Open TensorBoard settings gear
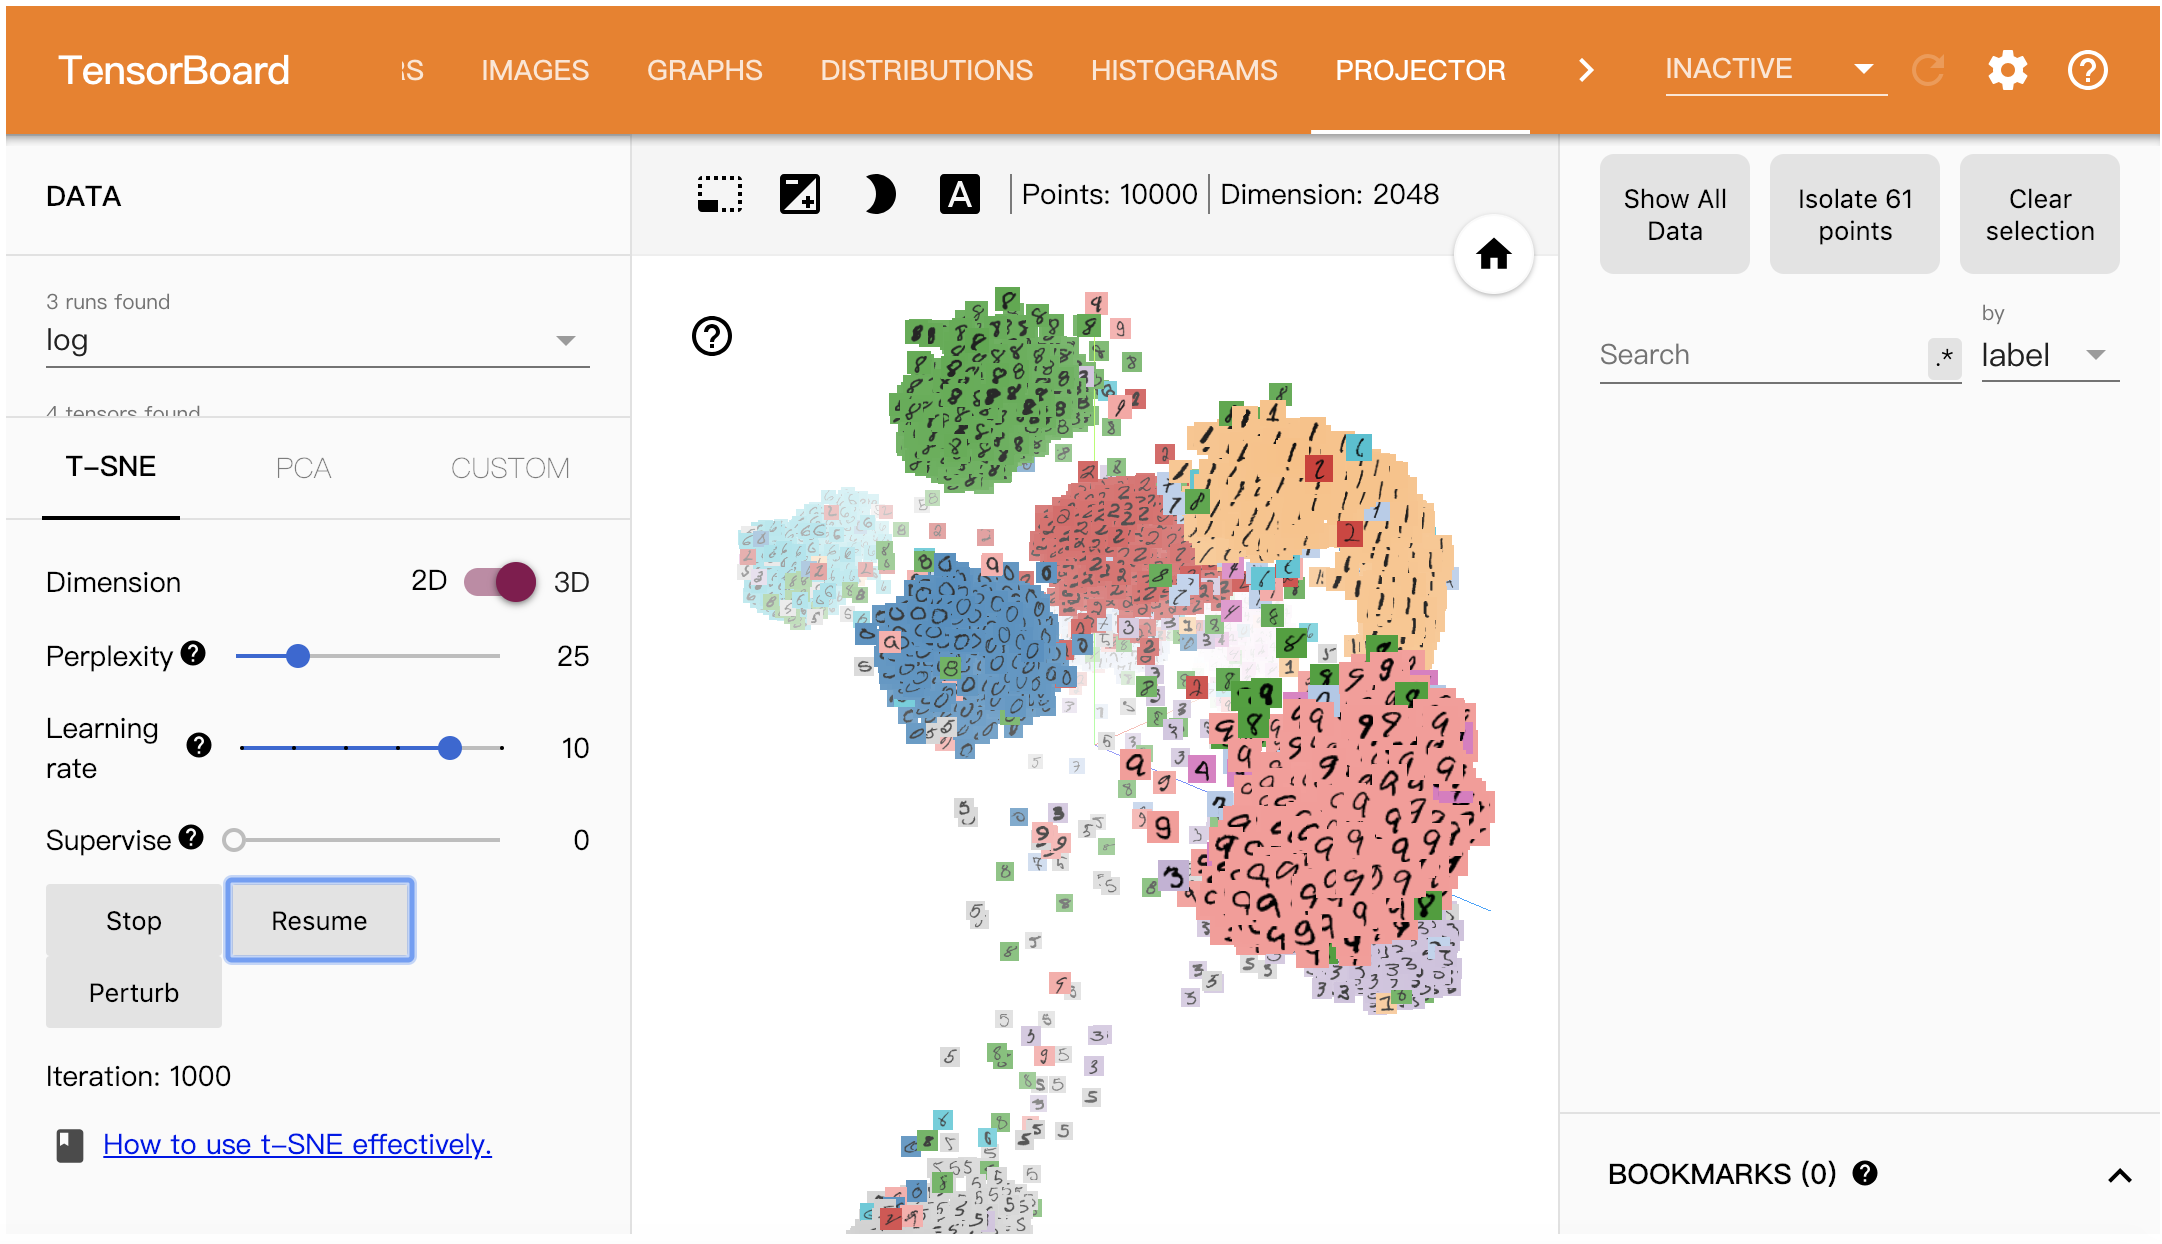 [x=2007, y=70]
